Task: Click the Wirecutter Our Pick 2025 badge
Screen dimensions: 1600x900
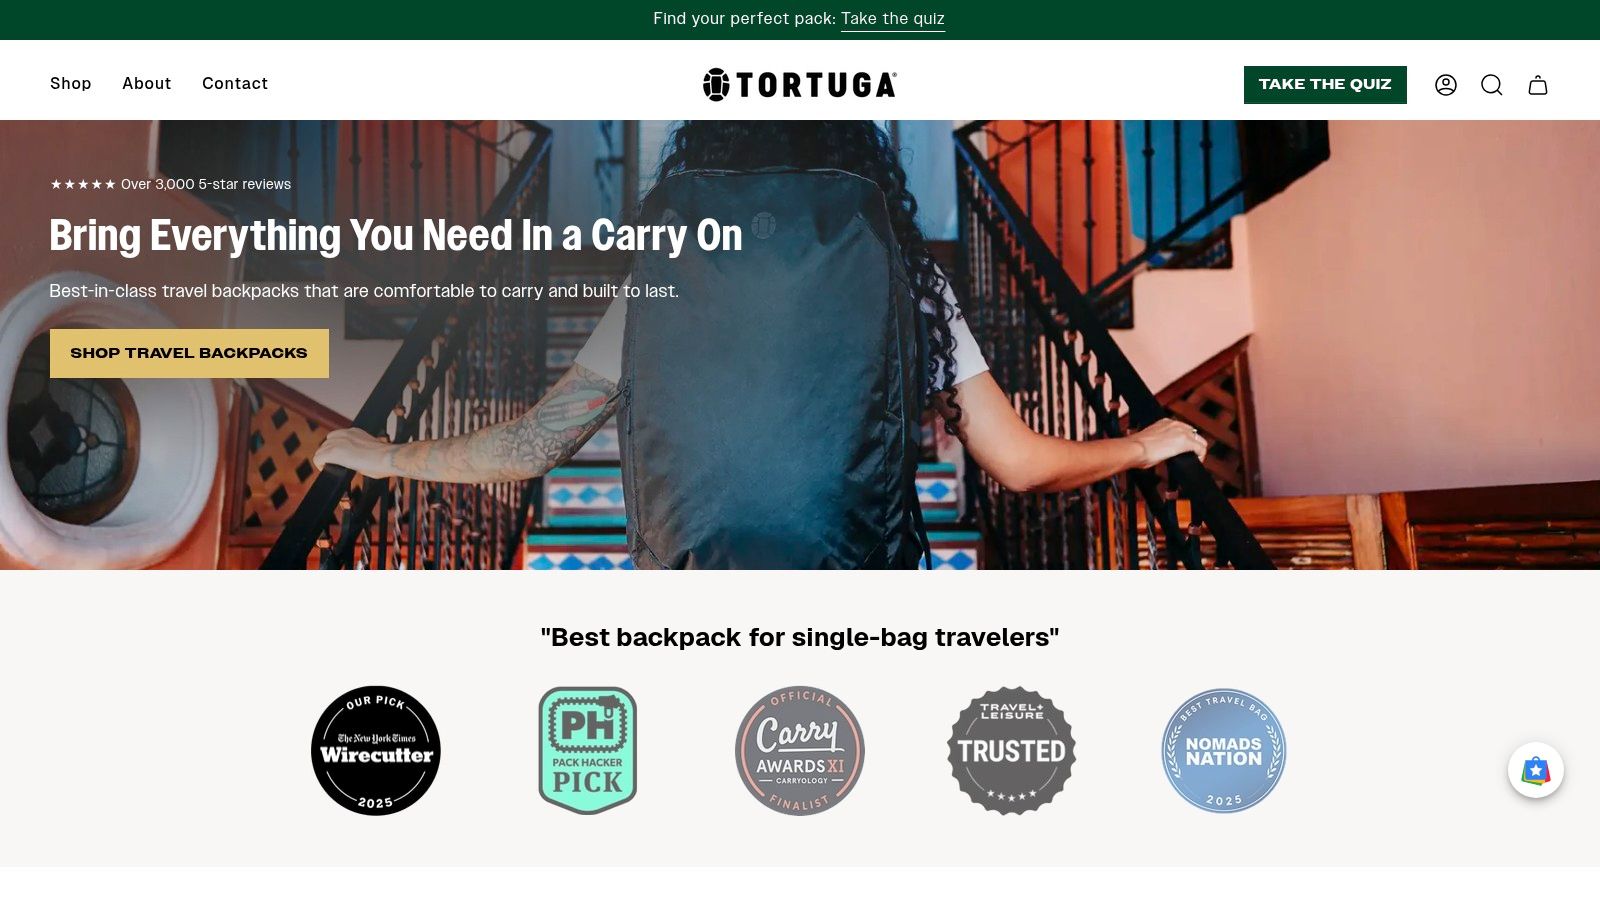Action: tap(376, 751)
